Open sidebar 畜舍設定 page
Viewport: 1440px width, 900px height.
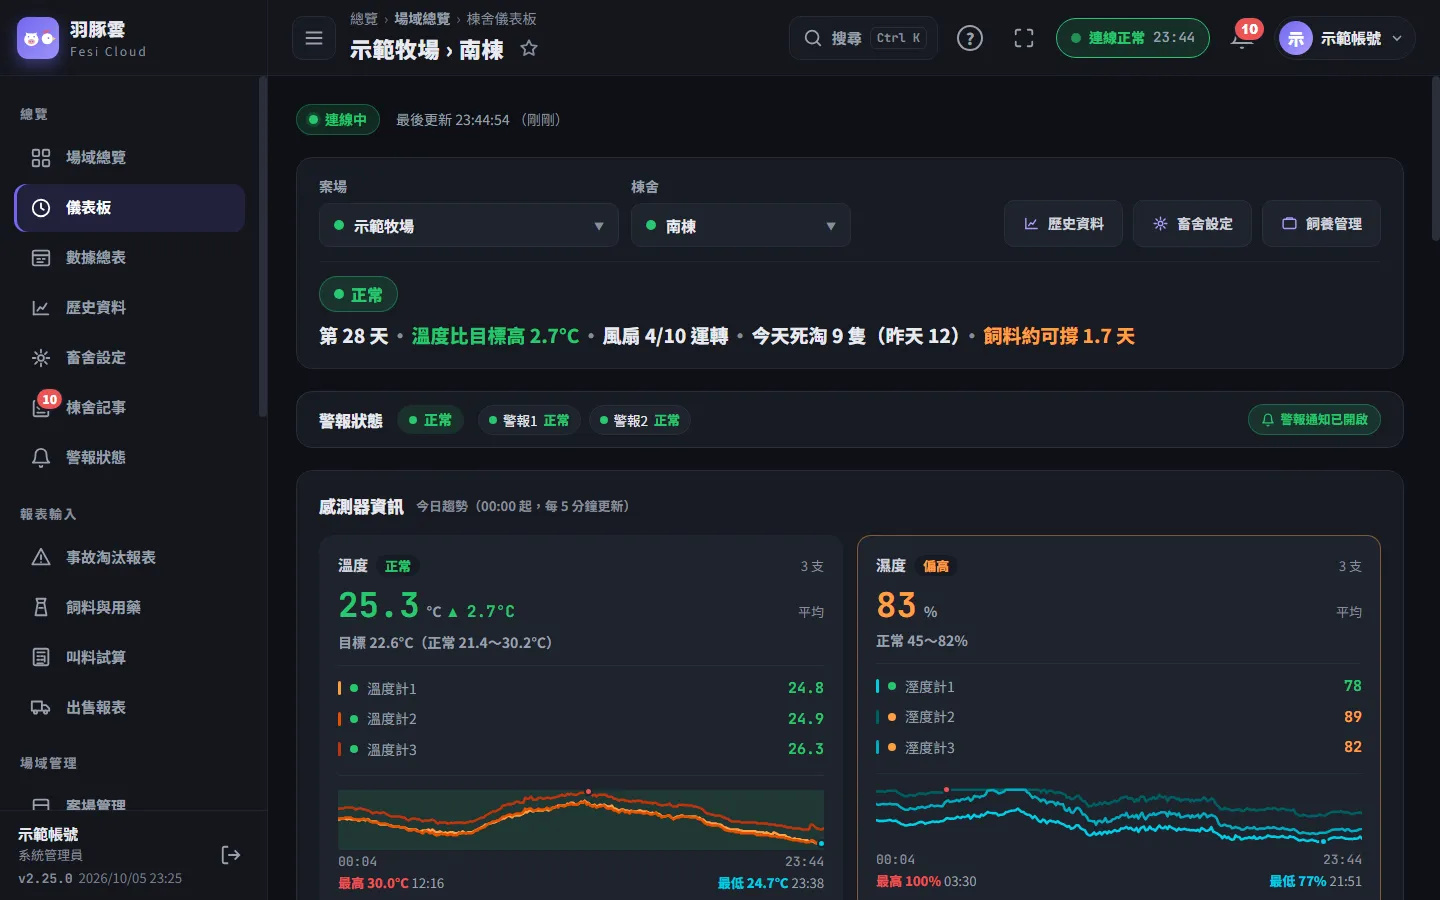pos(130,358)
